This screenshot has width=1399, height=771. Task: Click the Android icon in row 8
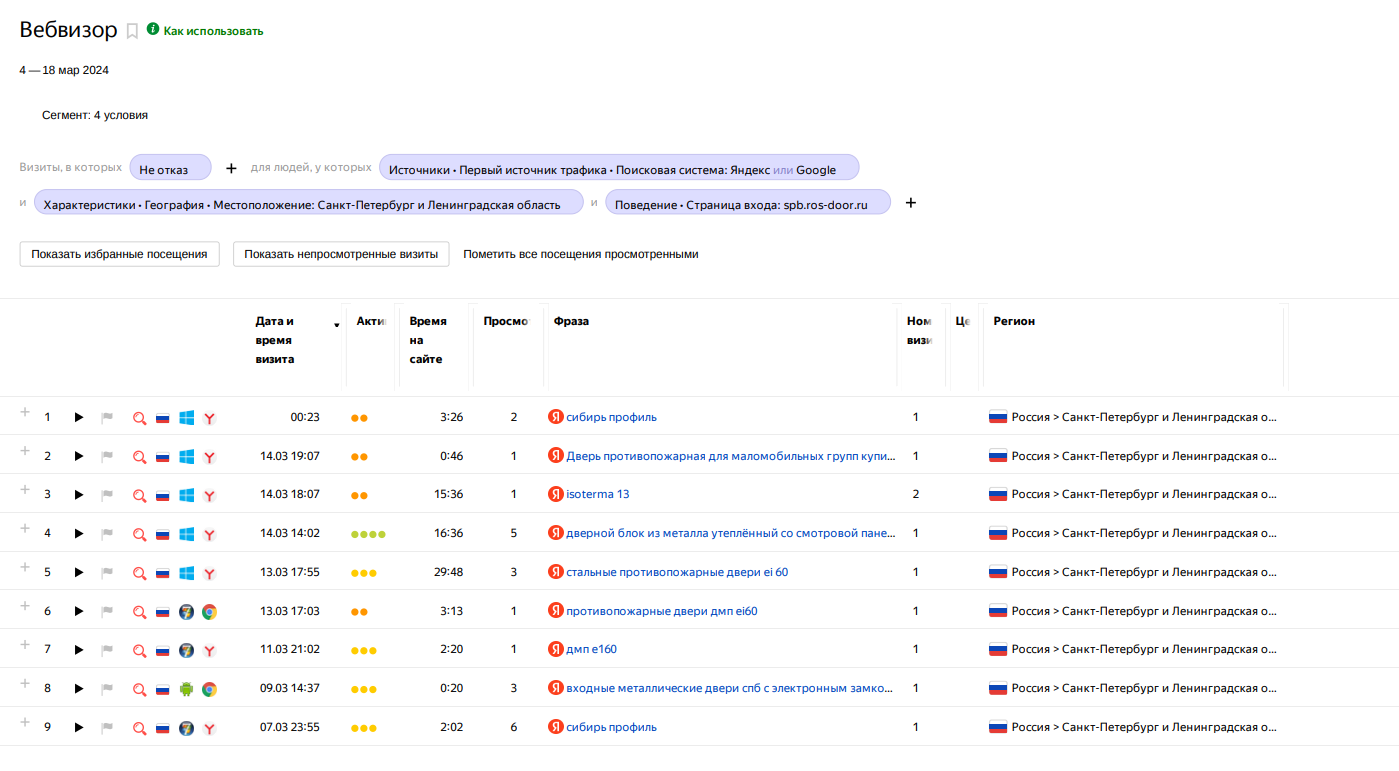point(186,689)
